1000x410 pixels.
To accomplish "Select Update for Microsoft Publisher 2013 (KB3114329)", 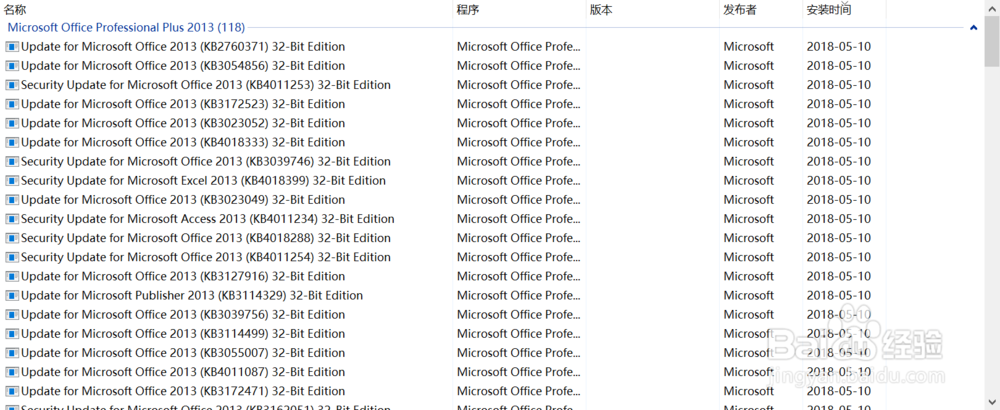I will [x=192, y=295].
